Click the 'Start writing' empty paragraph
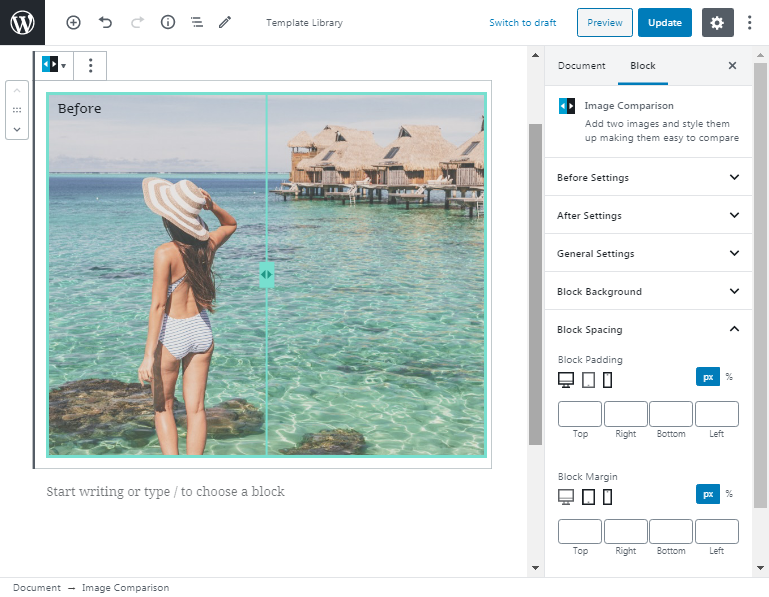 (x=165, y=492)
